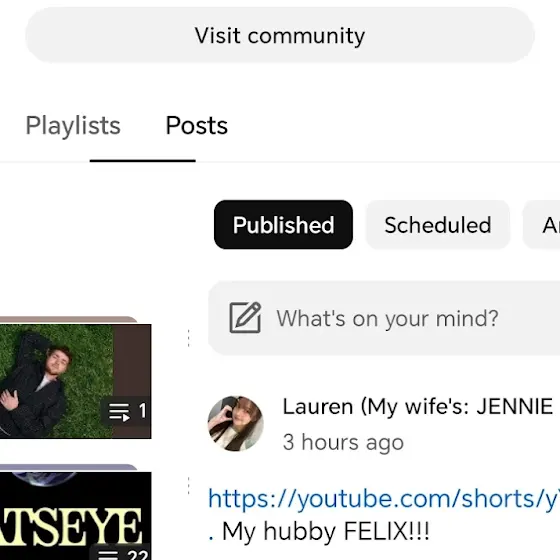Click the playlist count icon showing 22
This screenshot has width=560, height=560.
(122, 553)
